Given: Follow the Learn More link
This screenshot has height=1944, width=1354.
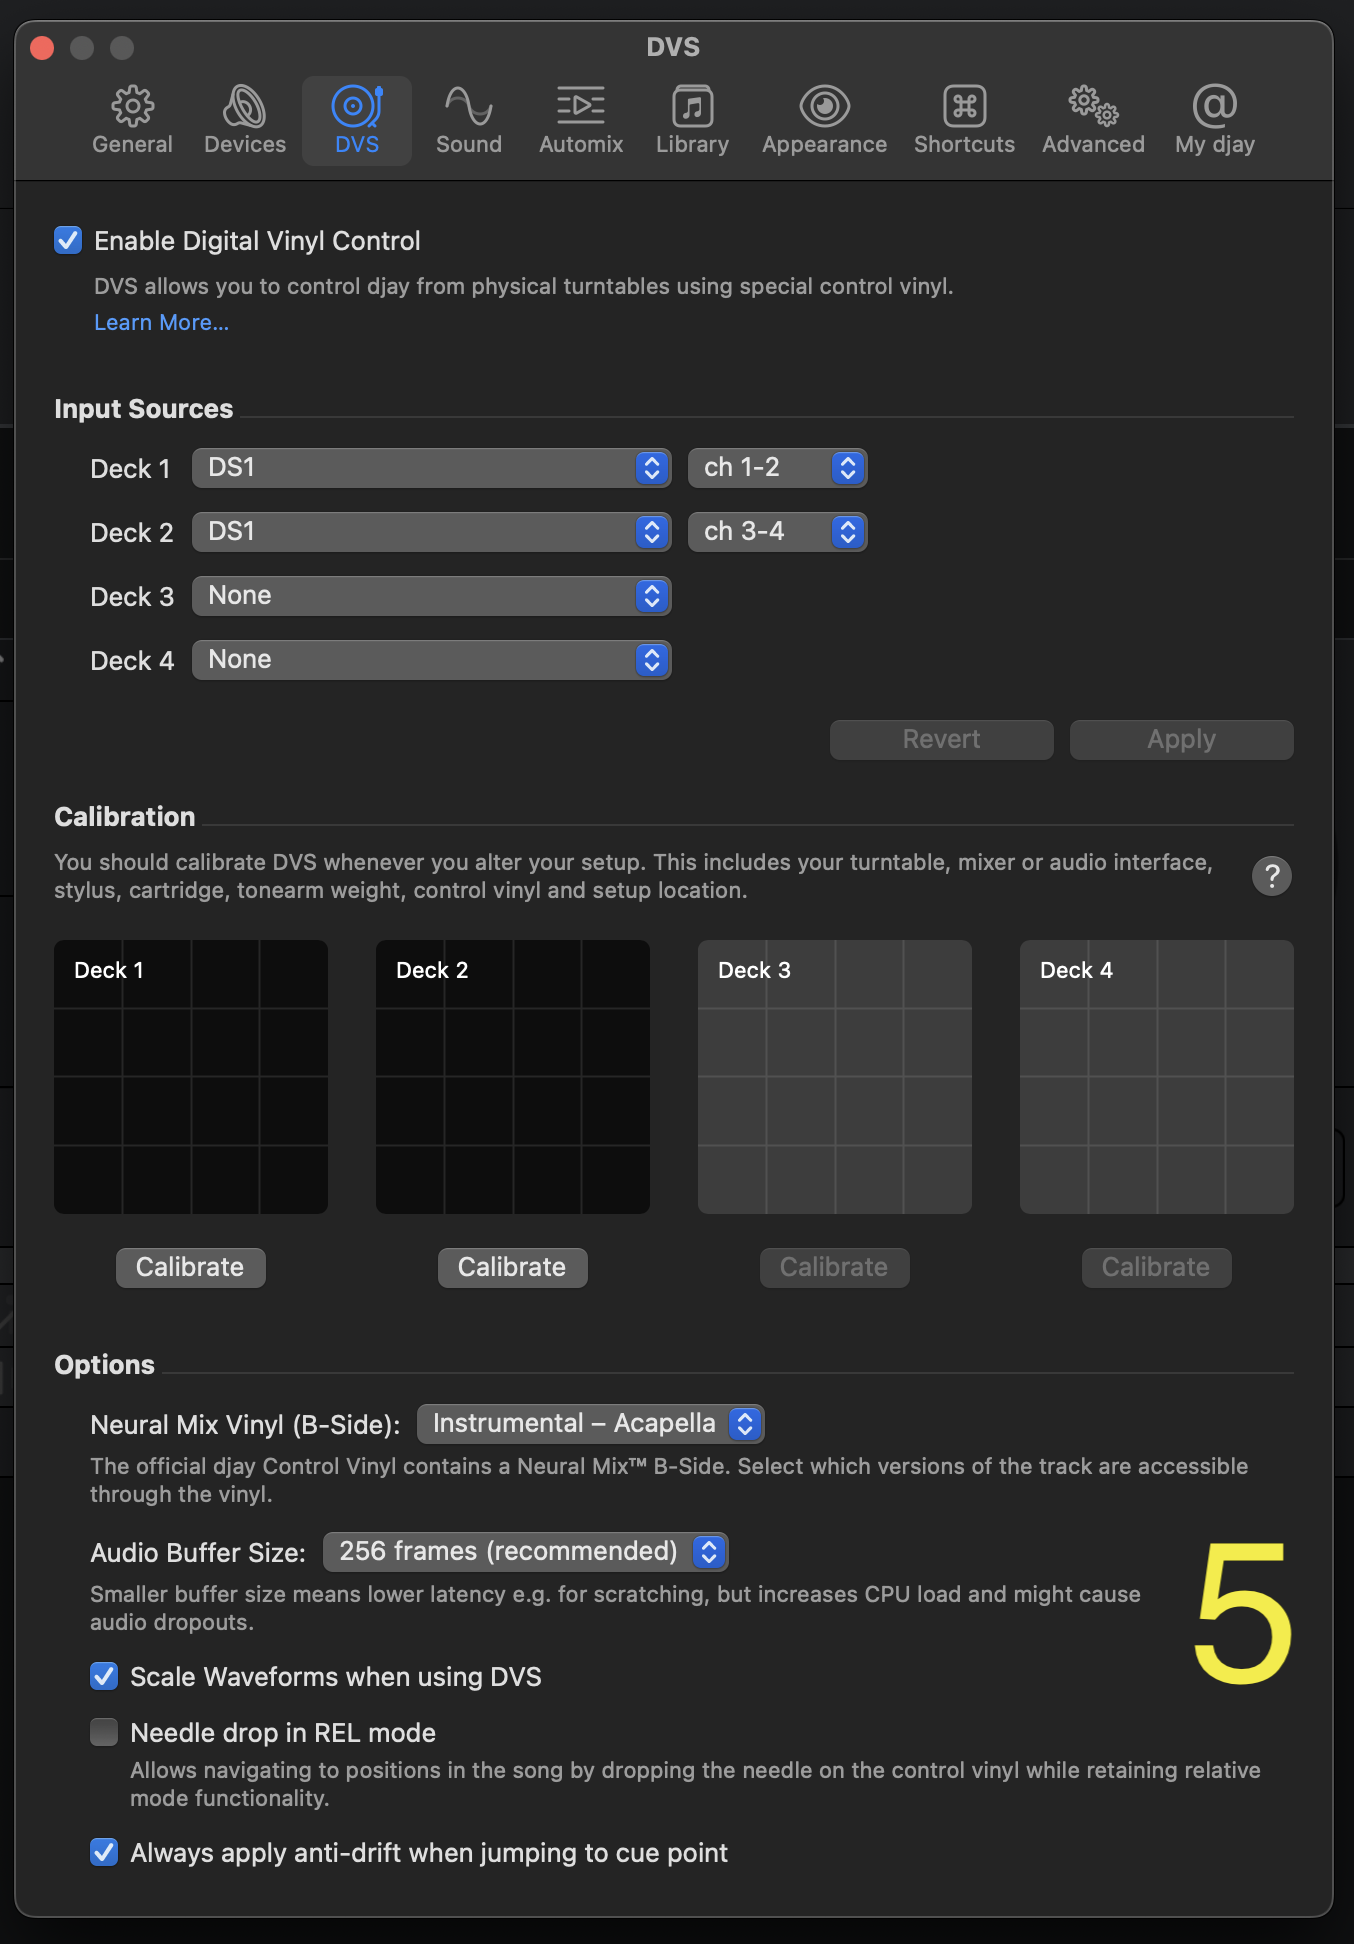Looking at the screenshot, I should 161,323.
